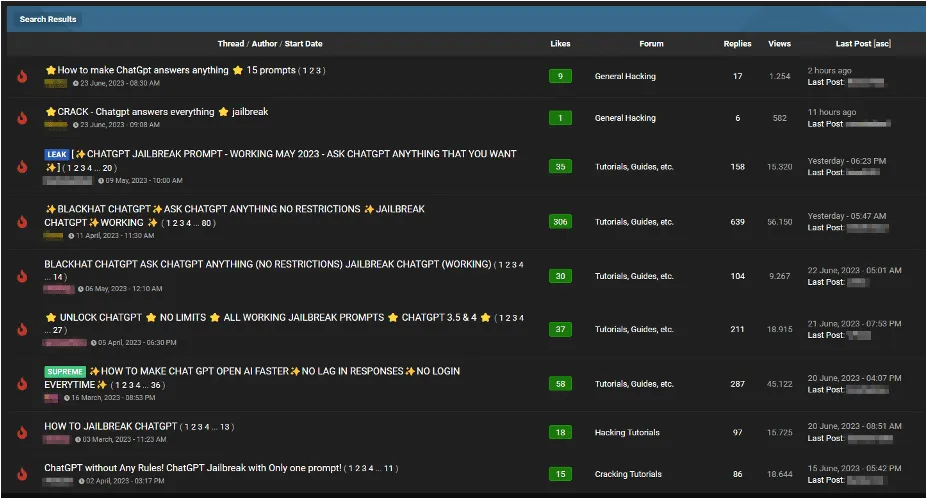Click flame icon beside the thread with 306 likes
This screenshot has width=927, height=499.
22,222
